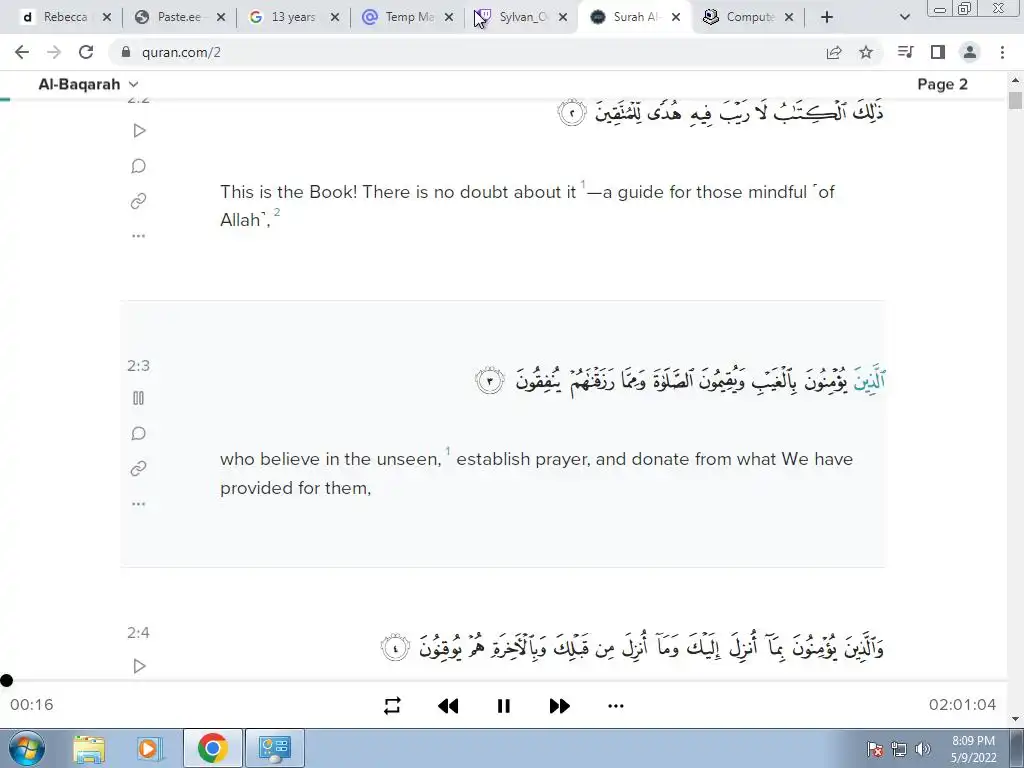This screenshot has width=1024, height=768.
Task: Switch to the Compute tab
Action: point(749,17)
